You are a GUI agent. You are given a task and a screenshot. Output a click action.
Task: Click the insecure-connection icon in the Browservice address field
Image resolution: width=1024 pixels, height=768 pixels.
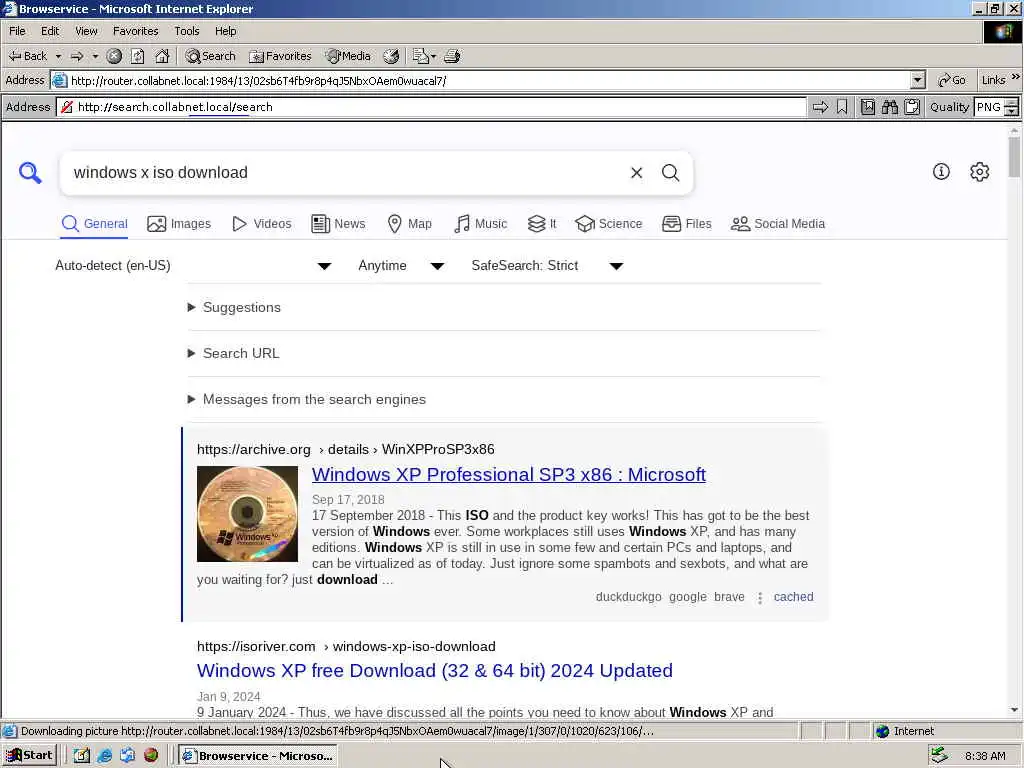tap(67, 107)
